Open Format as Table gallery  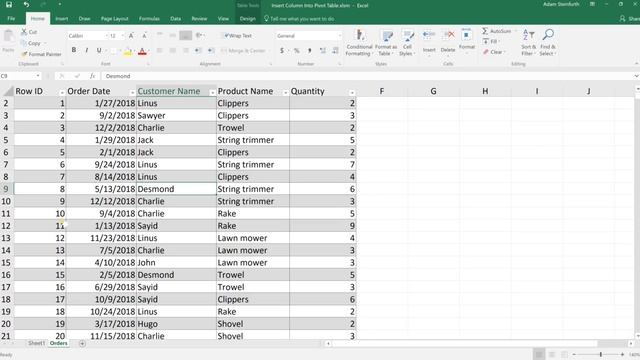[386, 42]
